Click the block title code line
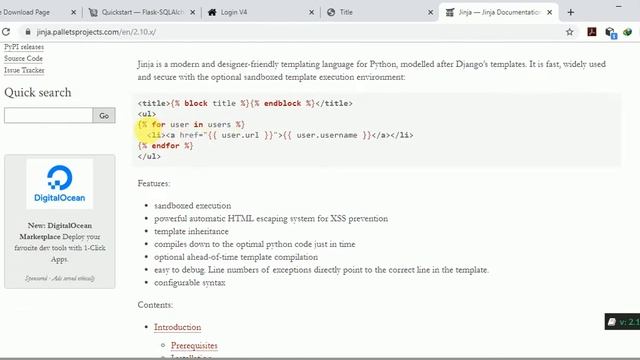 click(245, 103)
